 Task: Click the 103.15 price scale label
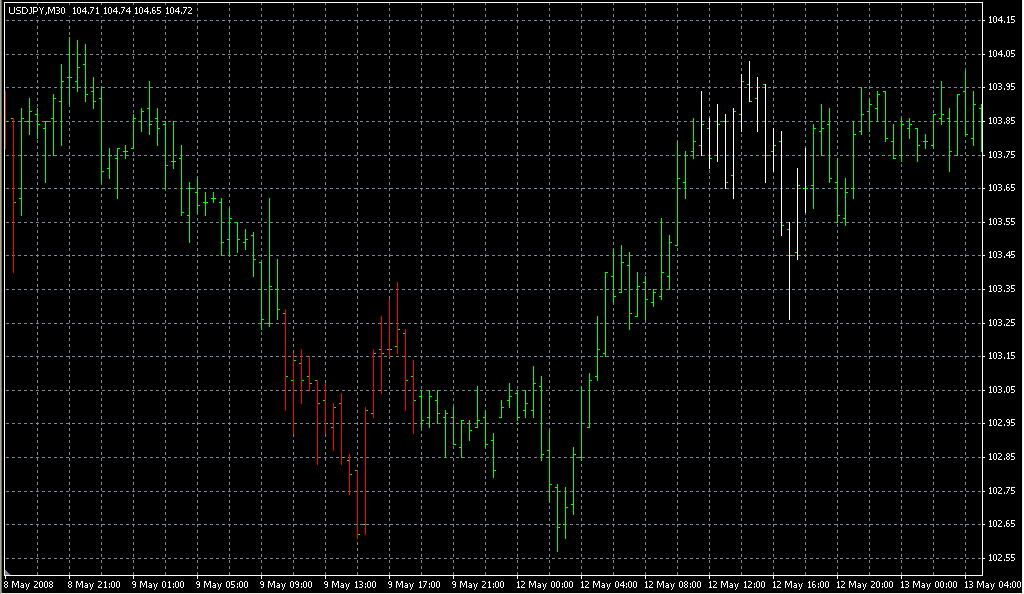1001,356
